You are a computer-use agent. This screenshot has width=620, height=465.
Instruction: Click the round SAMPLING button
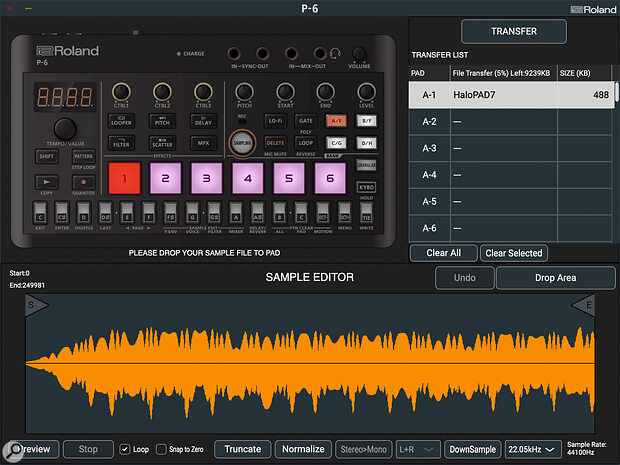tap(242, 143)
